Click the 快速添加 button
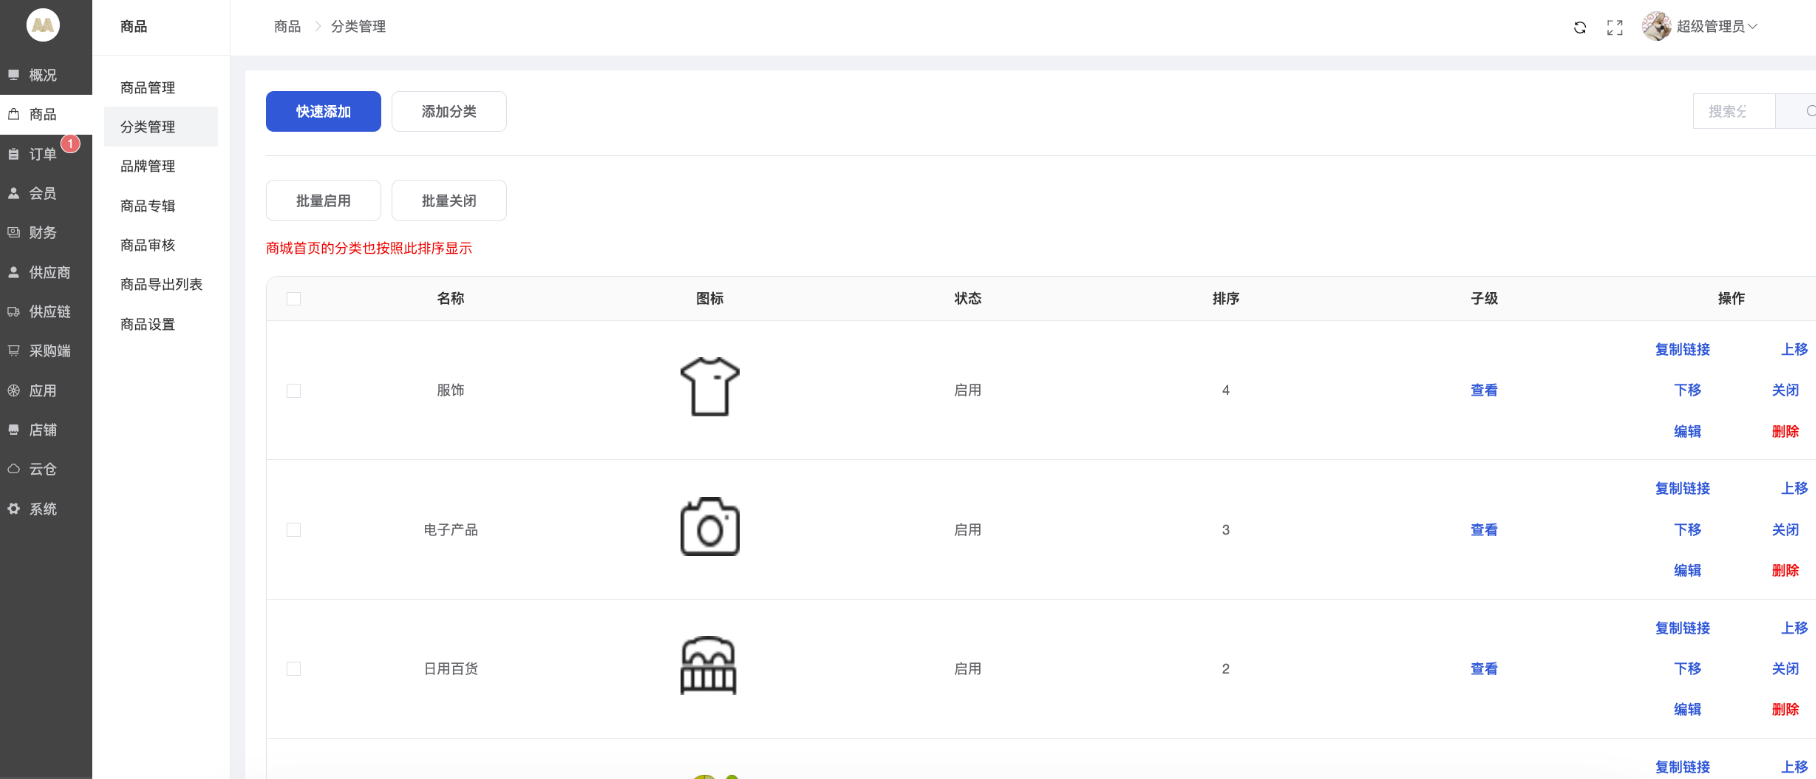The width and height of the screenshot is (1816, 779). click(x=323, y=111)
